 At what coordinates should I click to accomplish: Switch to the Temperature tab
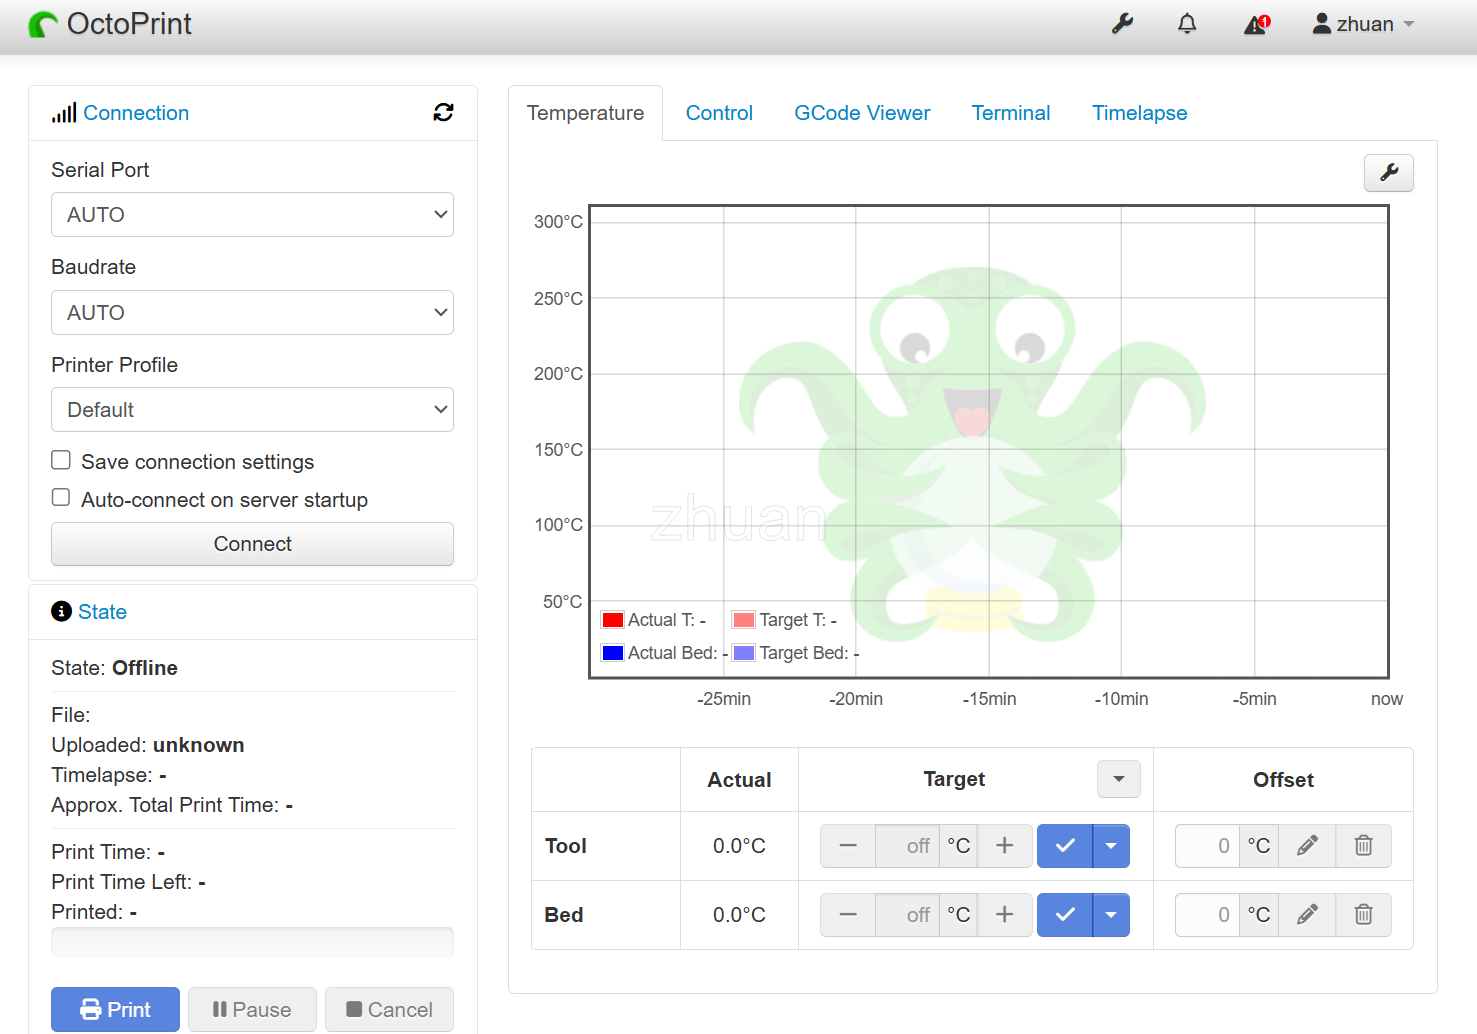pyautogui.click(x=585, y=113)
